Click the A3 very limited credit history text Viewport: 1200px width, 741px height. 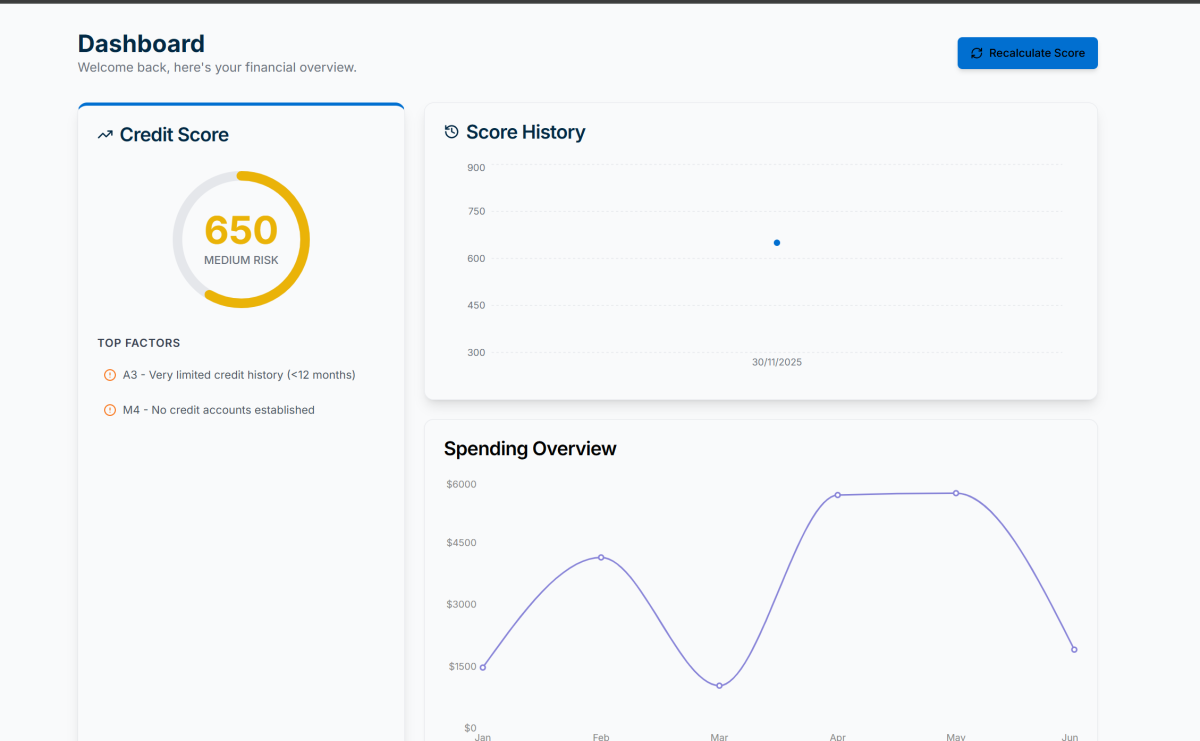coord(239,375)
